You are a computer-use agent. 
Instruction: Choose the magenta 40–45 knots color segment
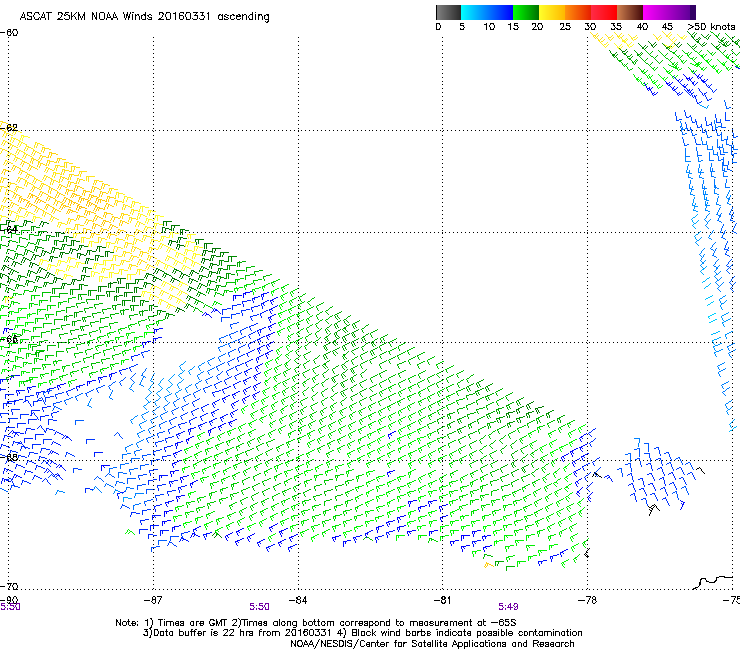tap(656, 12)
